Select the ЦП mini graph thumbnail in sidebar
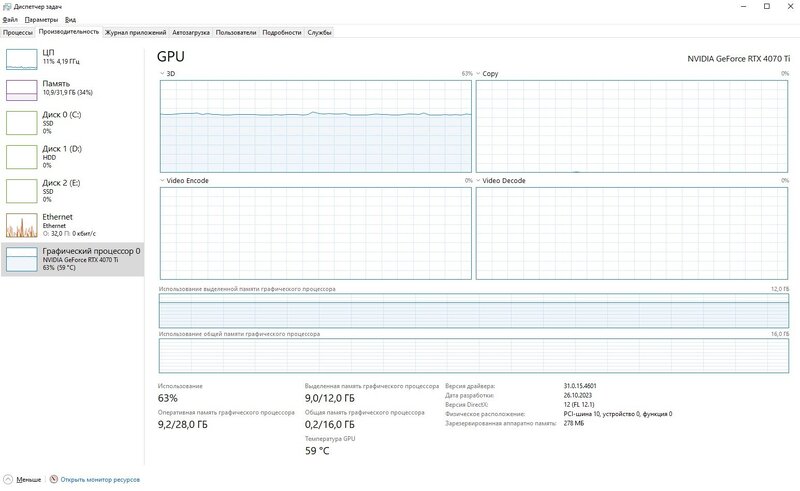800x491 pixels. [x=21, y=58]
